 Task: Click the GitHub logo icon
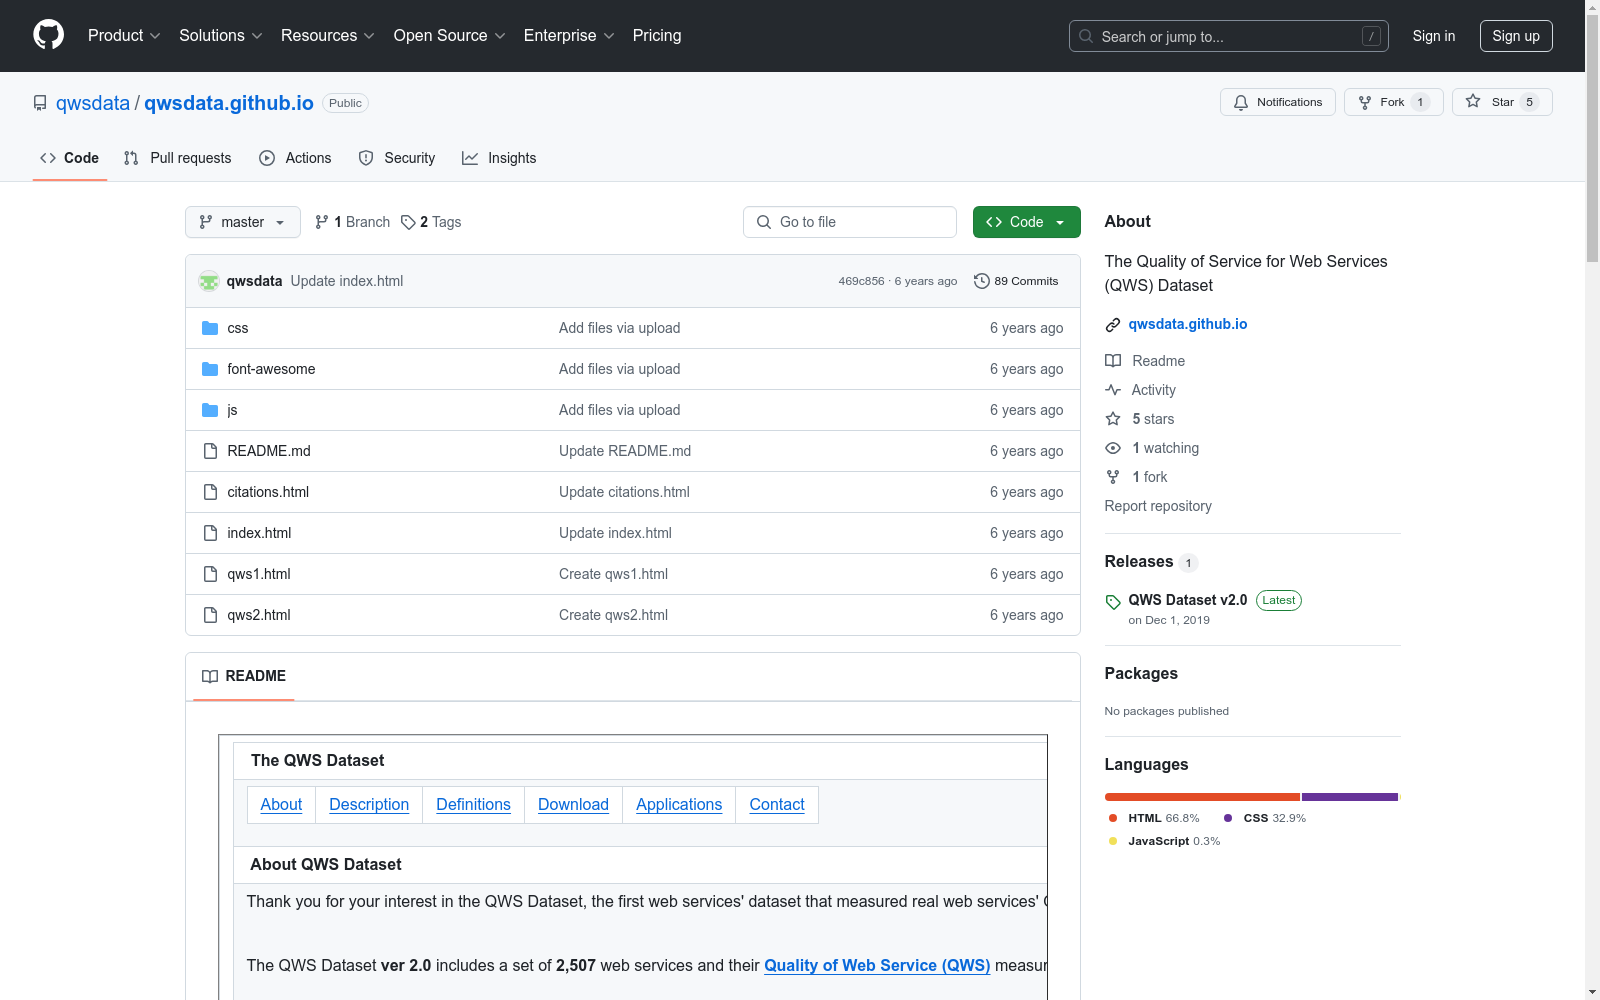tap(48, 35)
